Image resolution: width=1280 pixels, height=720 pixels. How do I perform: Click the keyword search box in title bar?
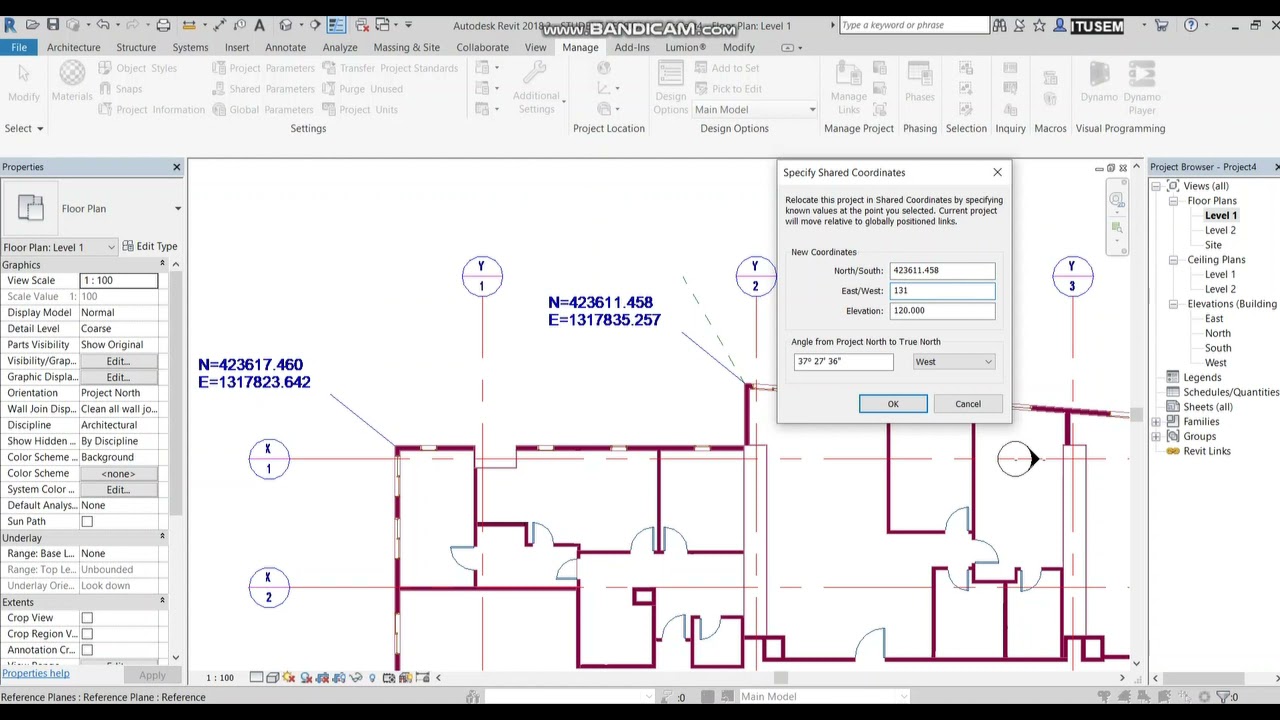[x=913, y=25]
